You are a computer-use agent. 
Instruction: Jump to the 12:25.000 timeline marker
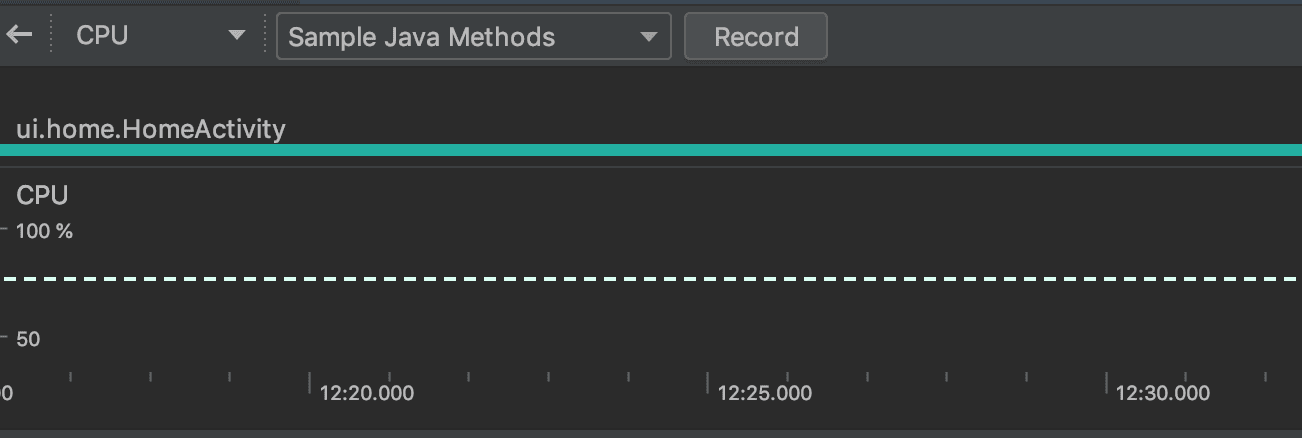(764, 394)
